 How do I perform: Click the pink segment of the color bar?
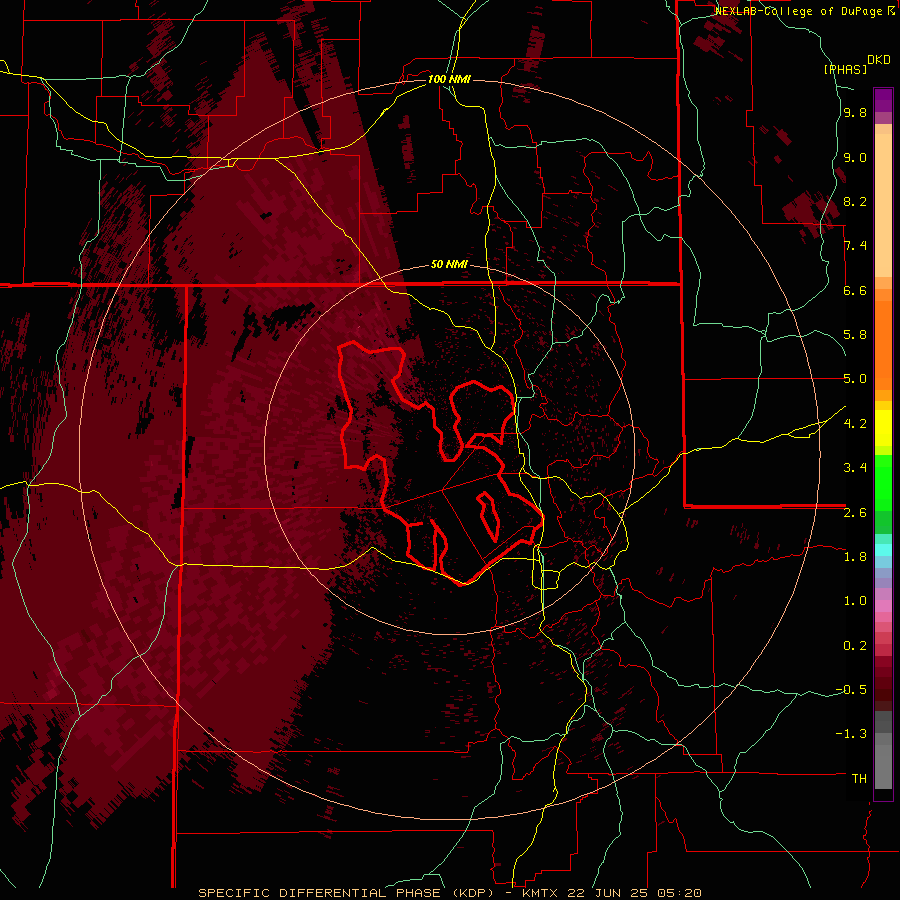pos(883,606)
